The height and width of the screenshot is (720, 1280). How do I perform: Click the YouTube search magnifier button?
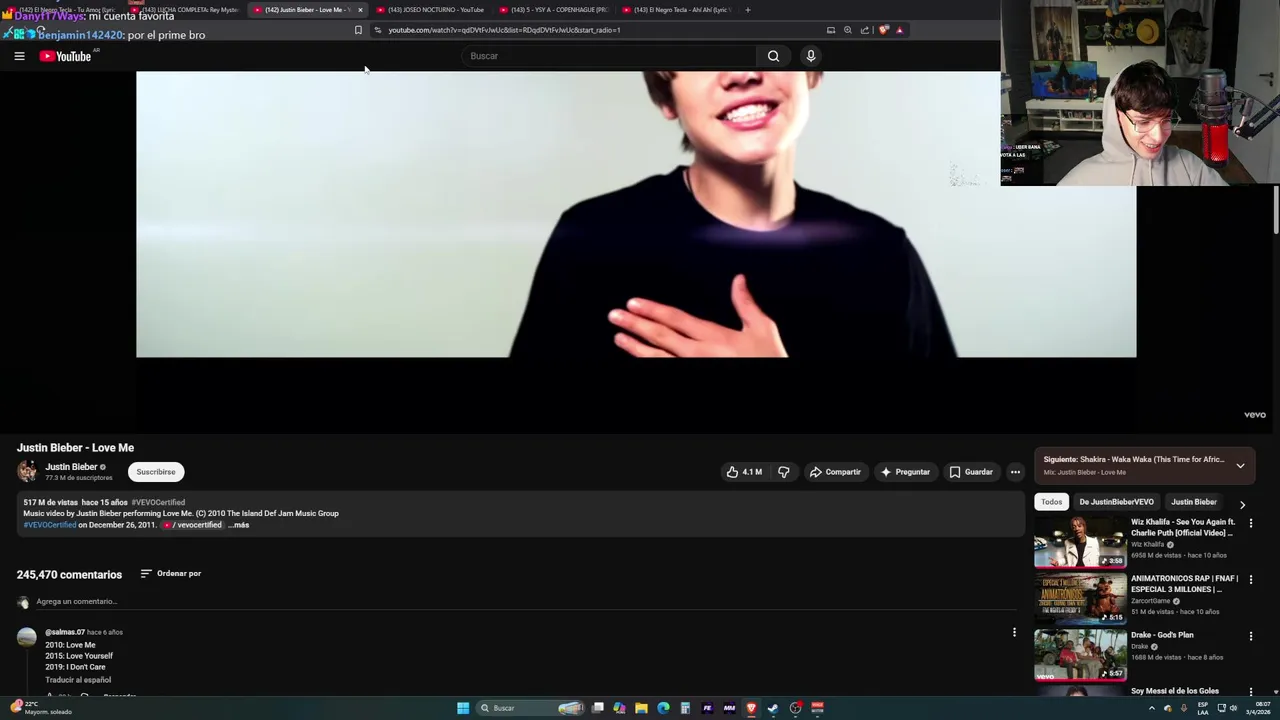773,56
